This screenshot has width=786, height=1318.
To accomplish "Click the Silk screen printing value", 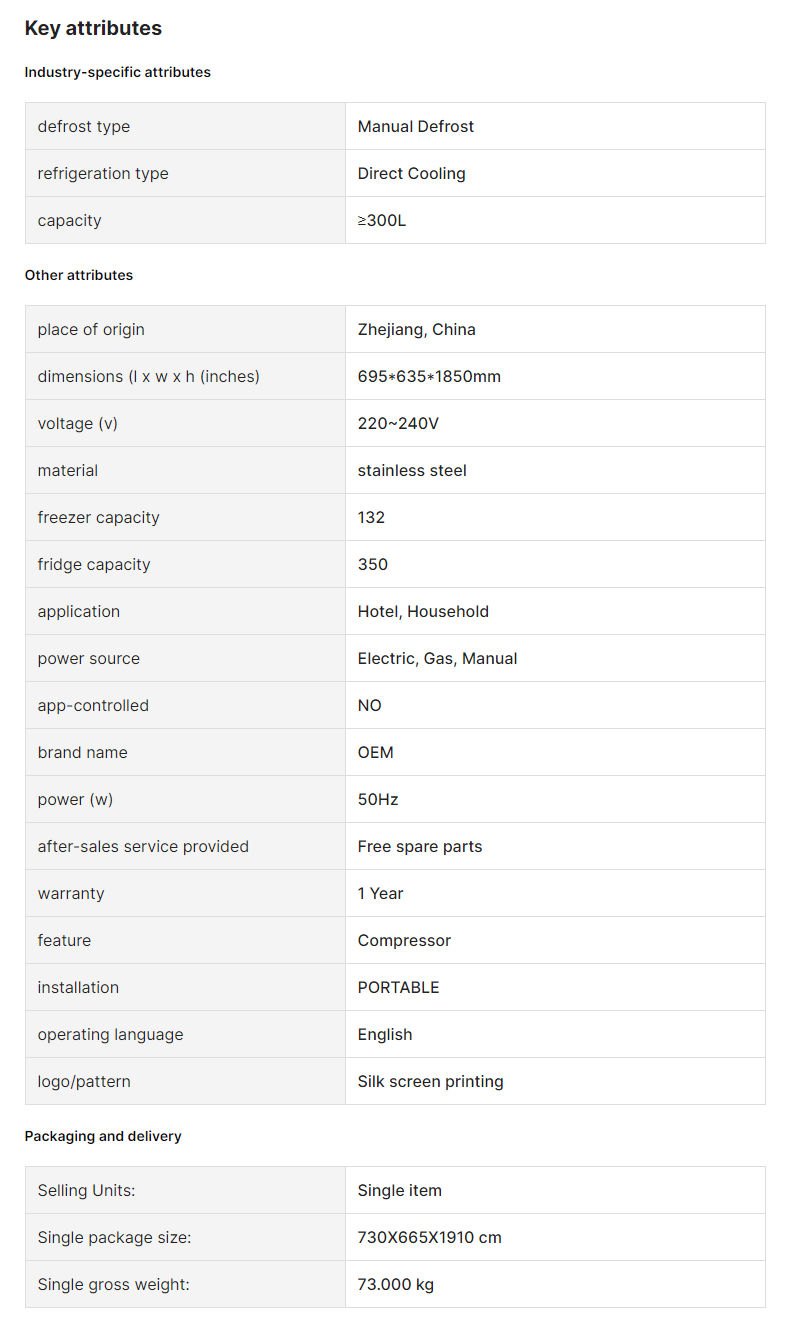I will pyautogui.click(x=431, y=1081).
